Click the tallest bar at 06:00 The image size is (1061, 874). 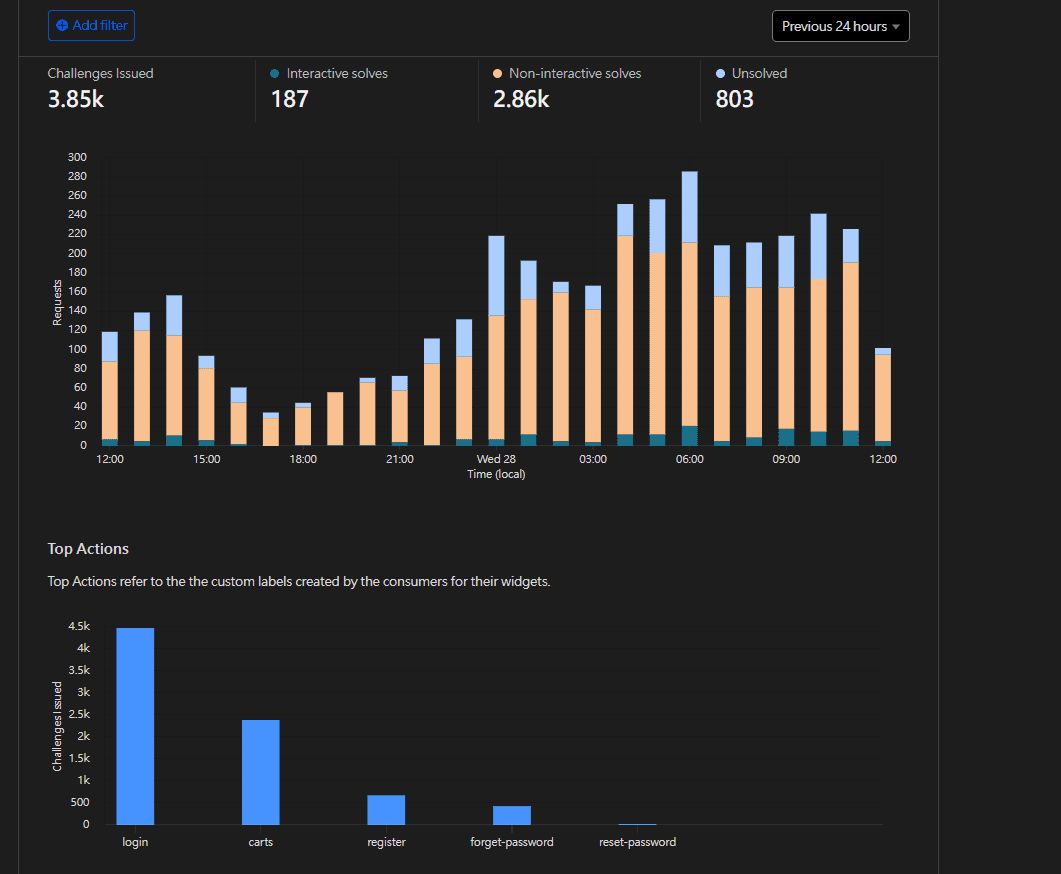tap(689, 310)
